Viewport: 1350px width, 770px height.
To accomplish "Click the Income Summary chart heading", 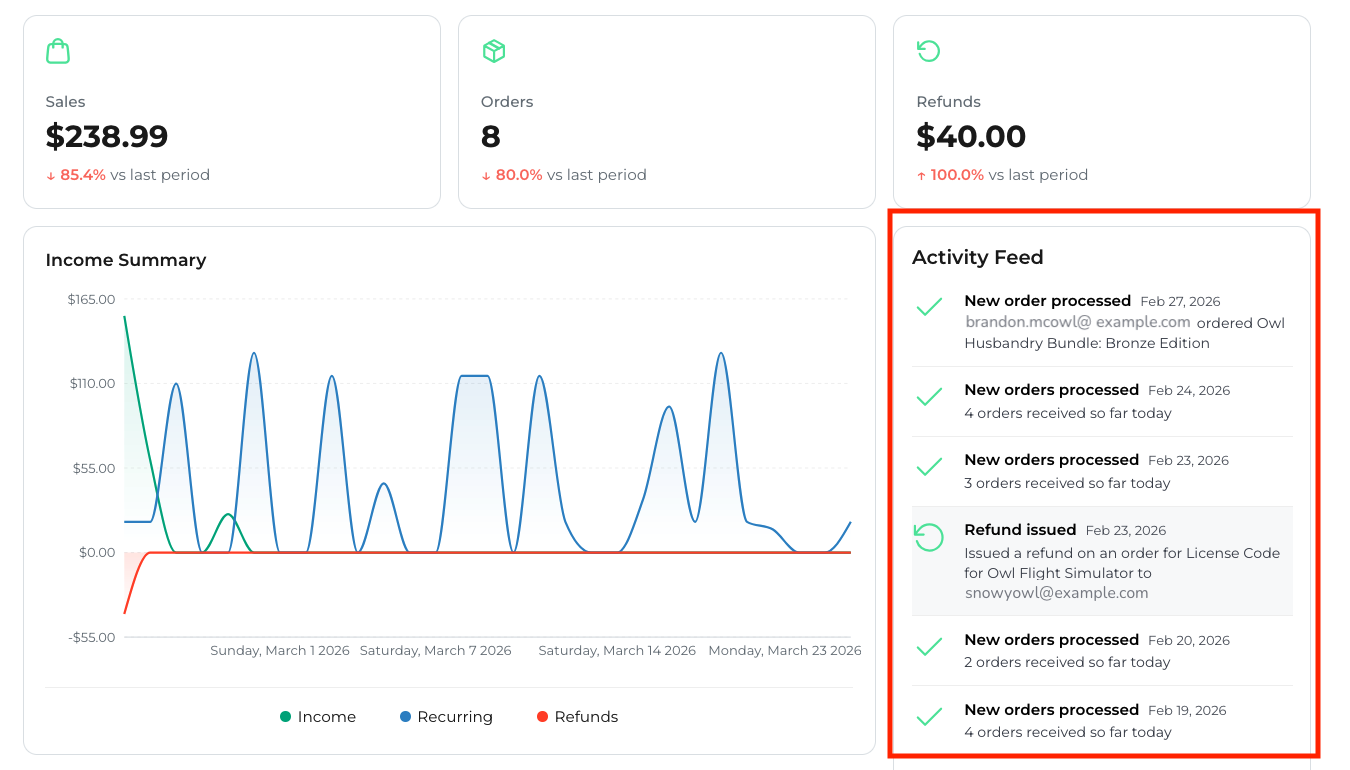I will [x=126, y=260].
